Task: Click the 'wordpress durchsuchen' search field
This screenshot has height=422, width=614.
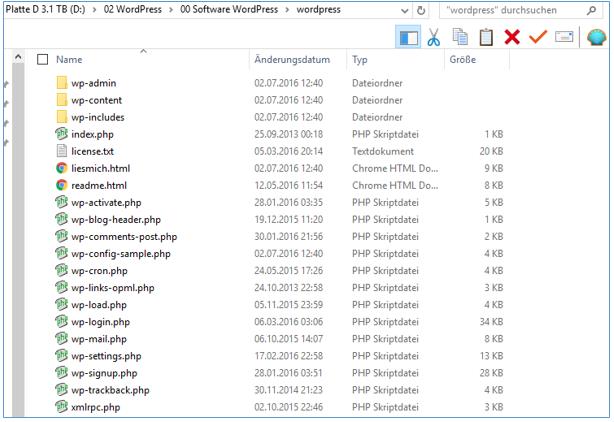Action: 510,9
